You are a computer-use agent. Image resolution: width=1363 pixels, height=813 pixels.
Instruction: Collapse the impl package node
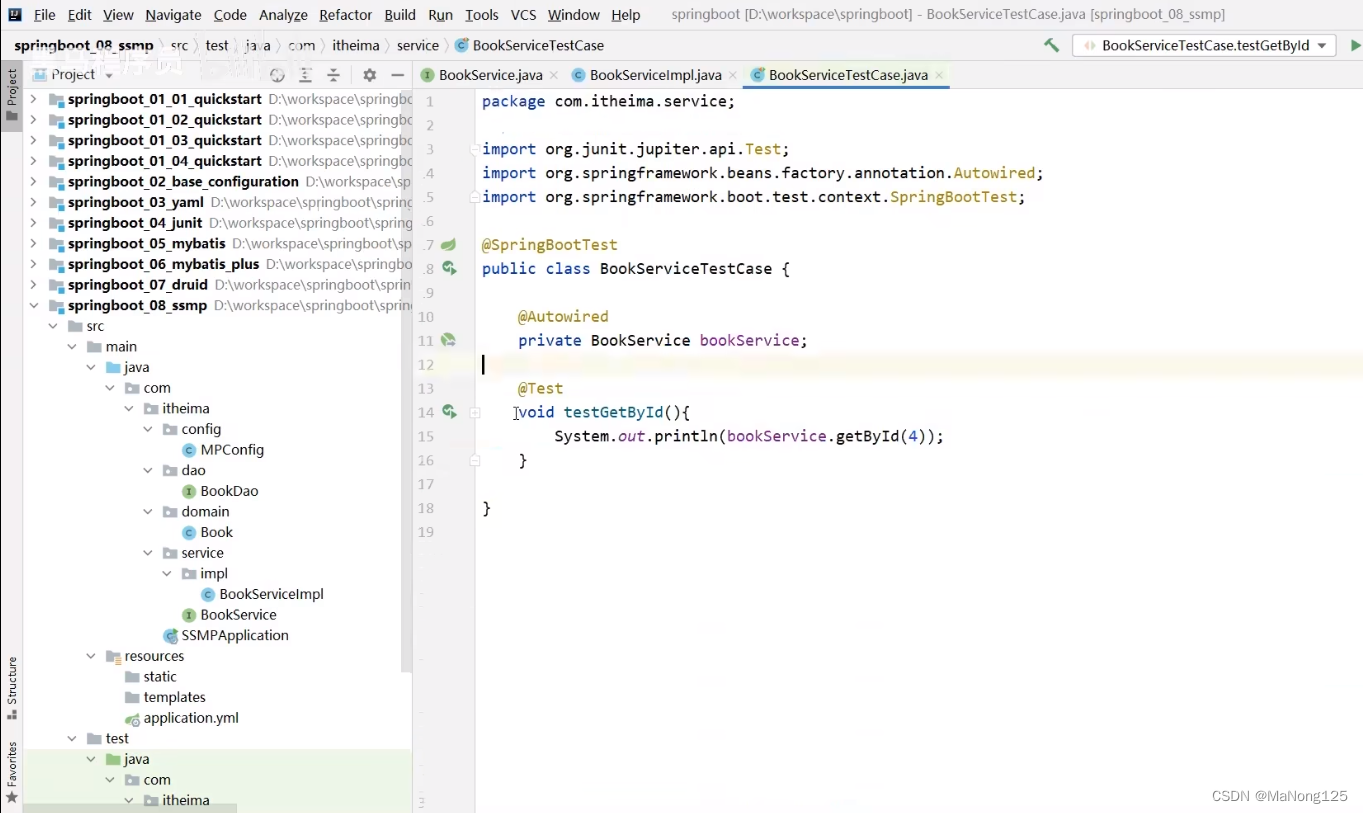[x=167, y=573]
